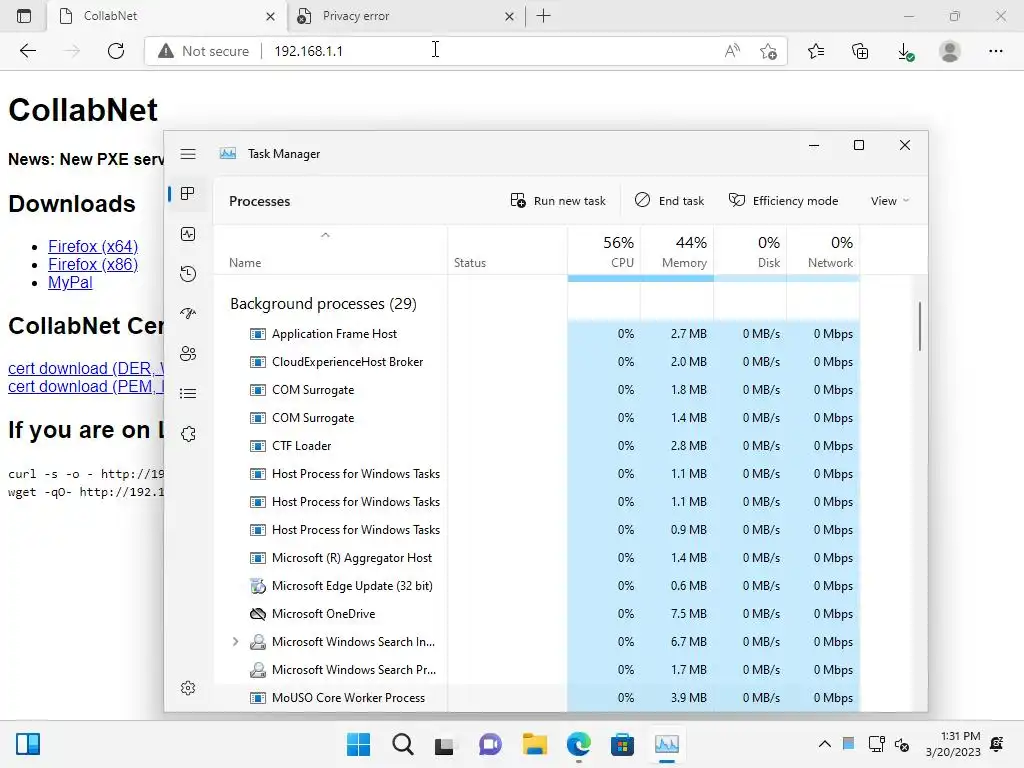Open the View dropdown in Task Manager
This screenshot has width=1024, height=768.
point(889,200)
